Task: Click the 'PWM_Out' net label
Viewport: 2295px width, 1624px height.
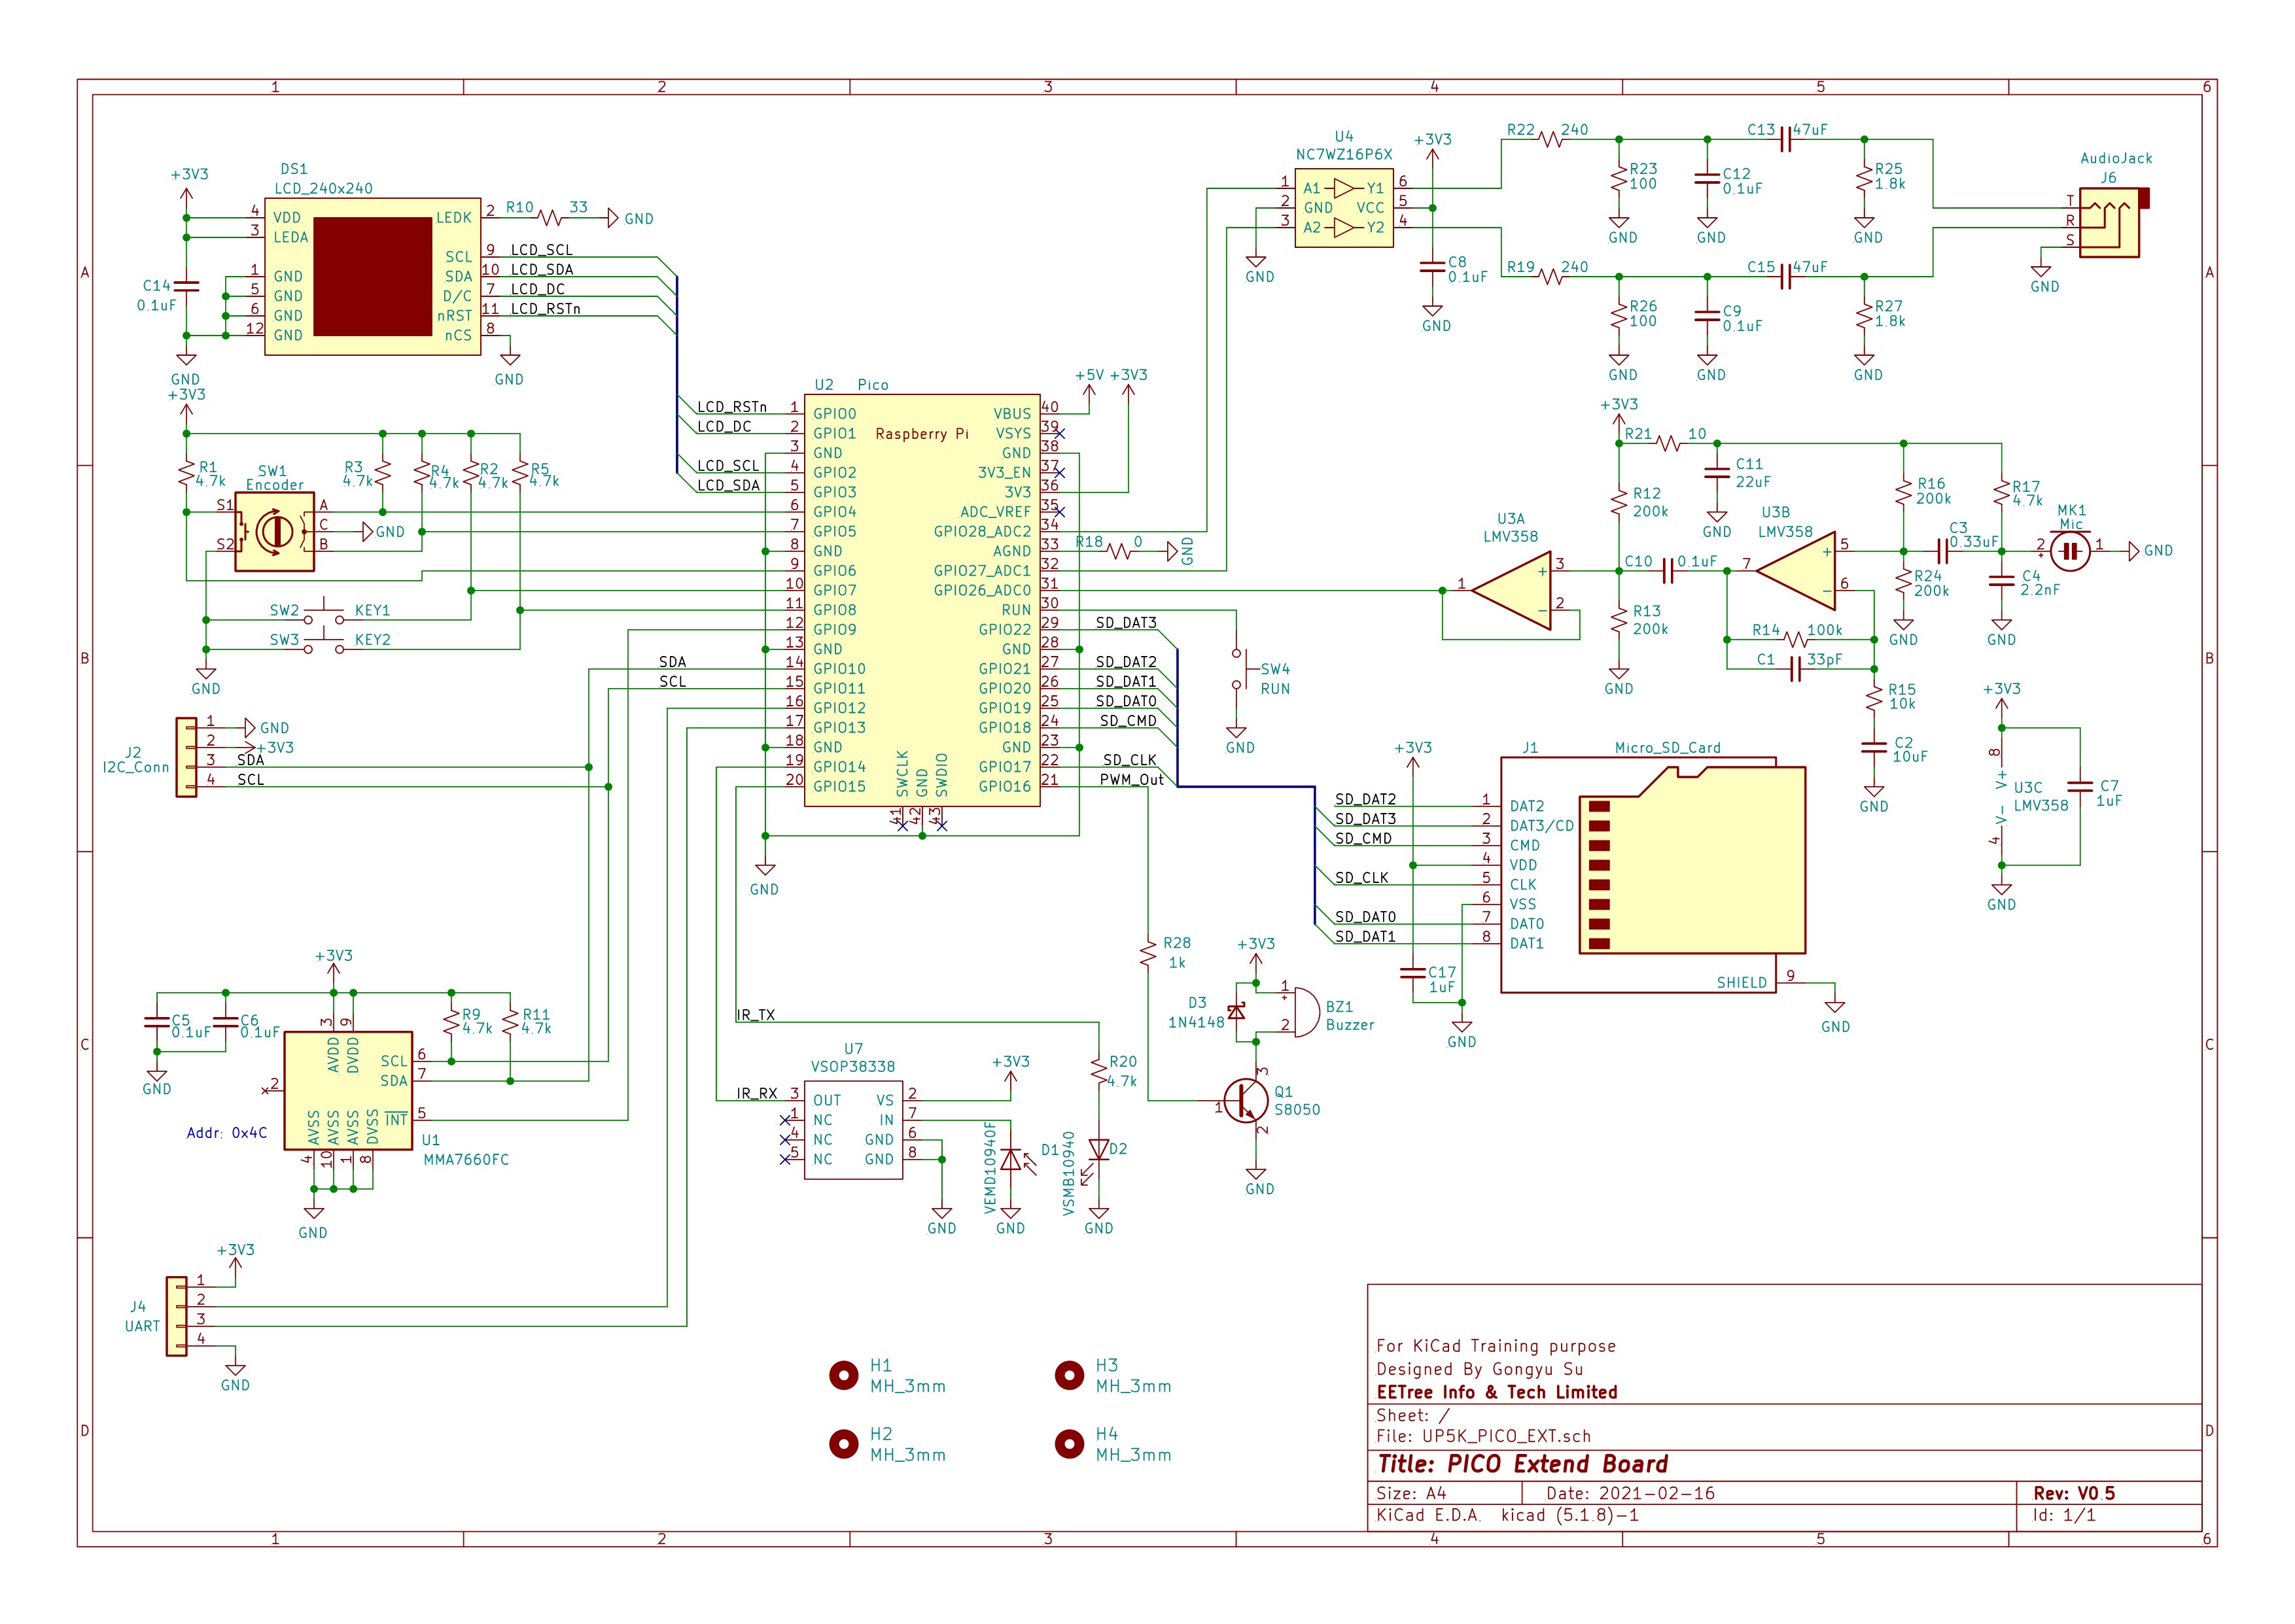Action: pyautogui.click(x=1132, y=779)
